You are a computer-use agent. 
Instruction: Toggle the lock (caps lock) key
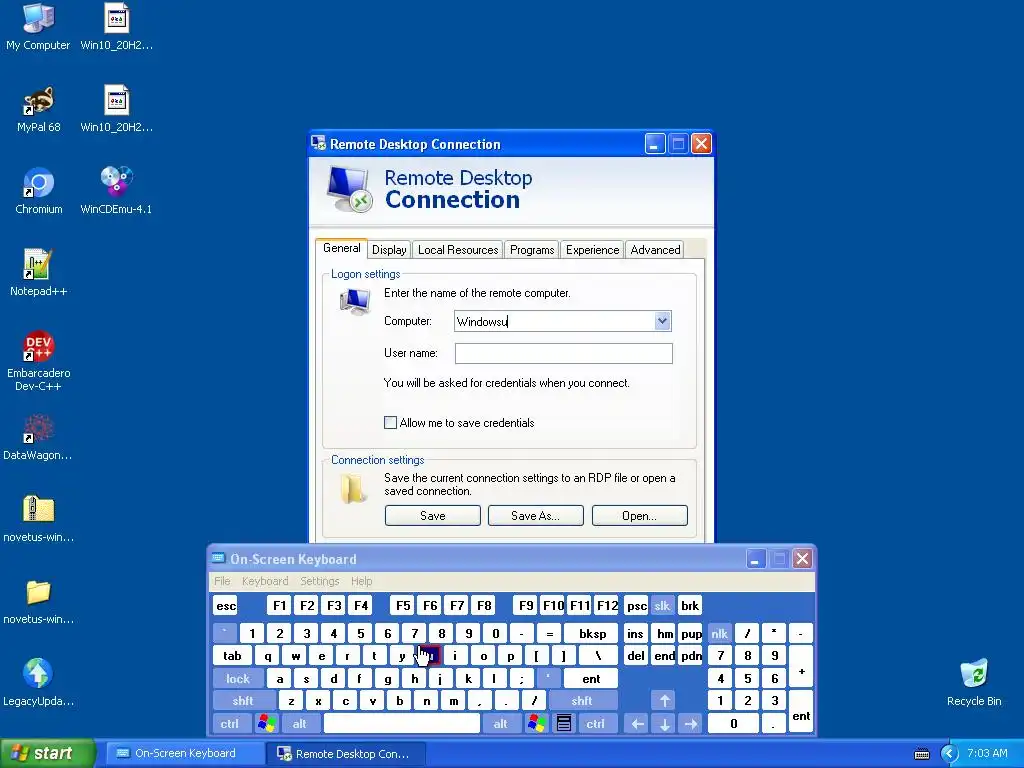[238, 679]
